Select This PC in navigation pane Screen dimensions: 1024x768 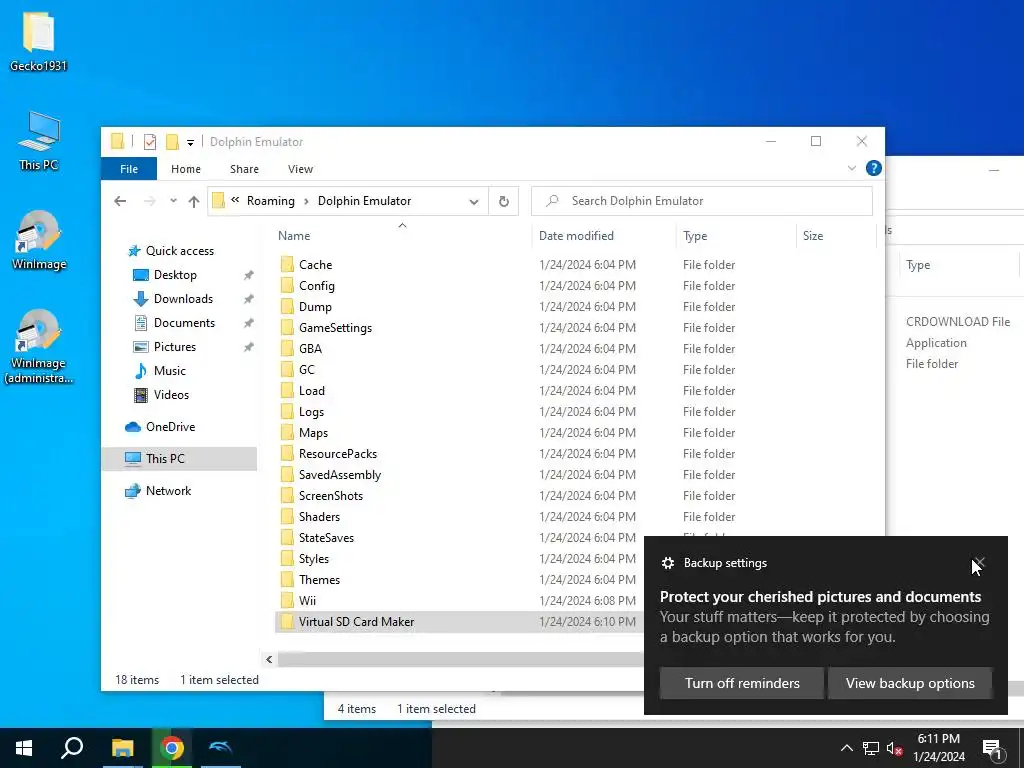[179, 459]
